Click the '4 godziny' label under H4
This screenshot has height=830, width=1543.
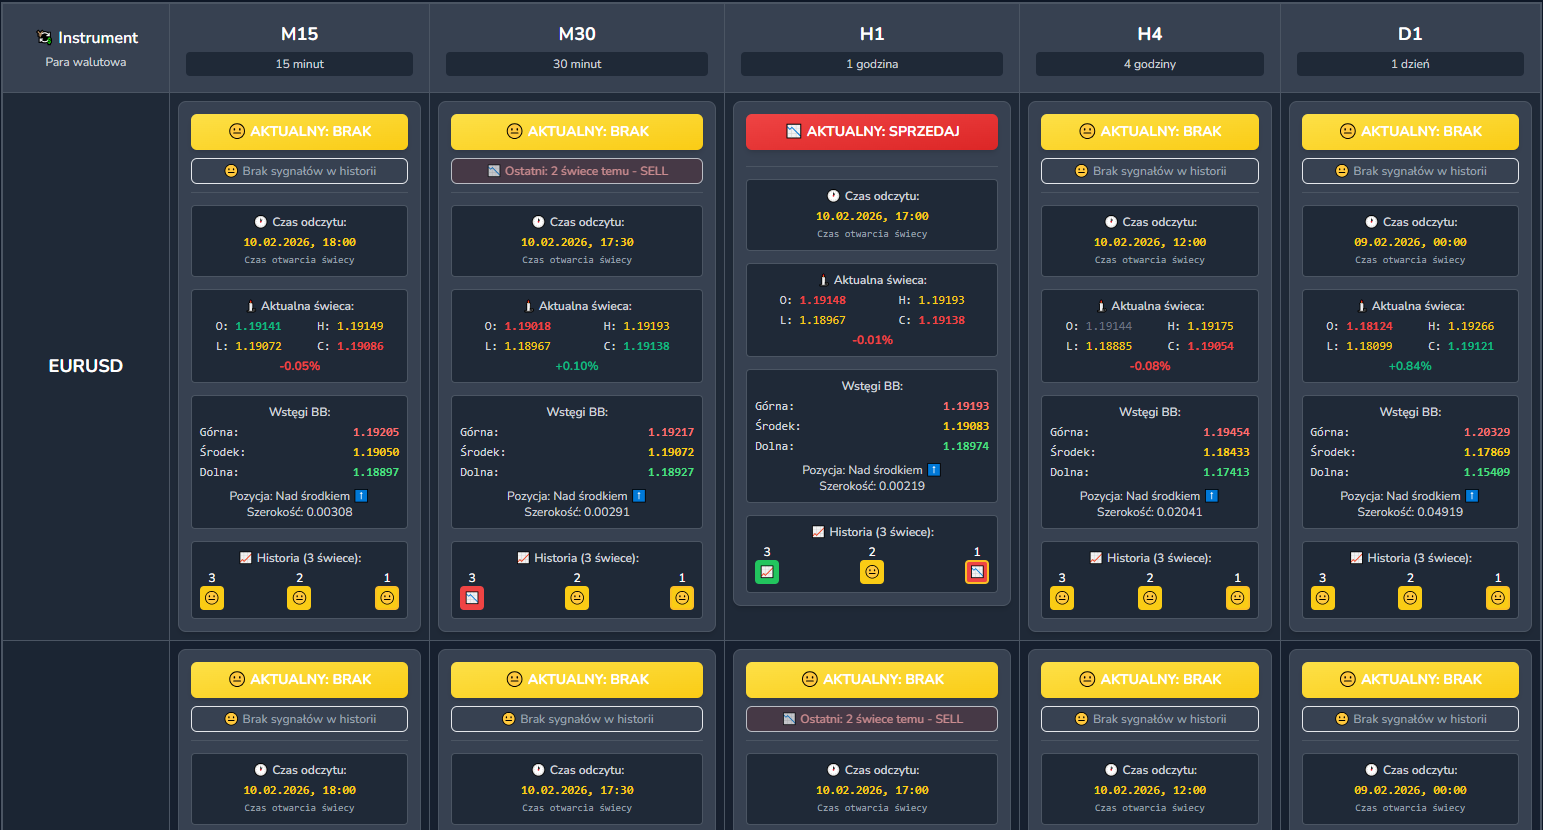1150,64
